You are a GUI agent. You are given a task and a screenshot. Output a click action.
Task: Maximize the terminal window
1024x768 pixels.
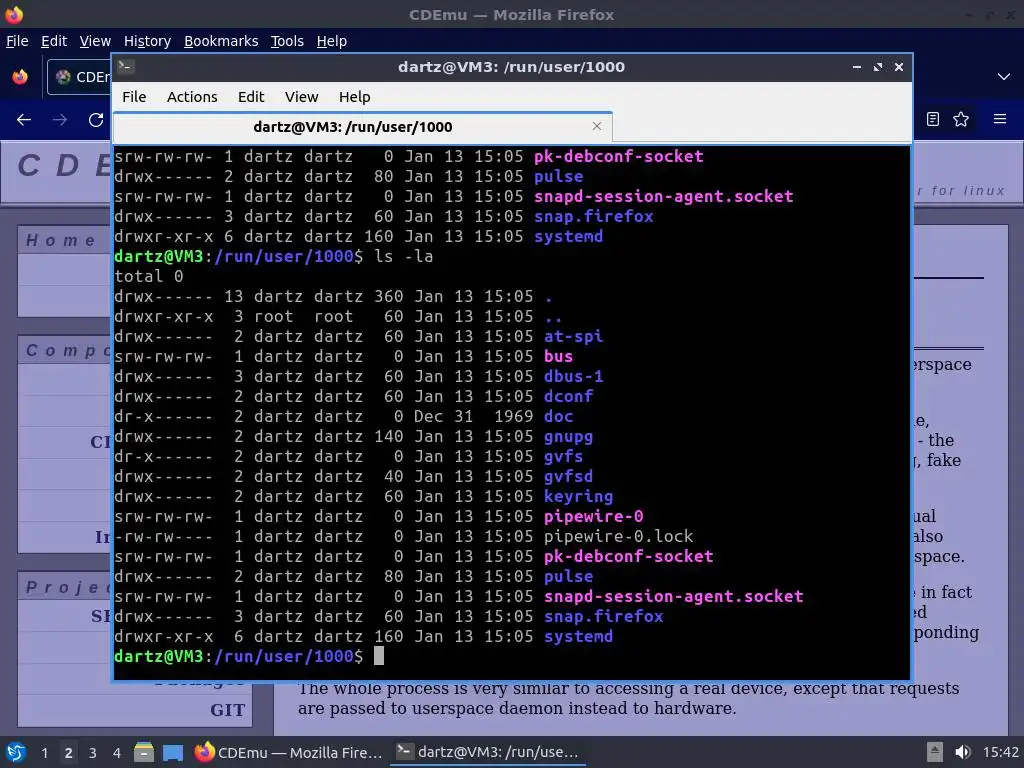pyautogui.click(x=878, y=67)
